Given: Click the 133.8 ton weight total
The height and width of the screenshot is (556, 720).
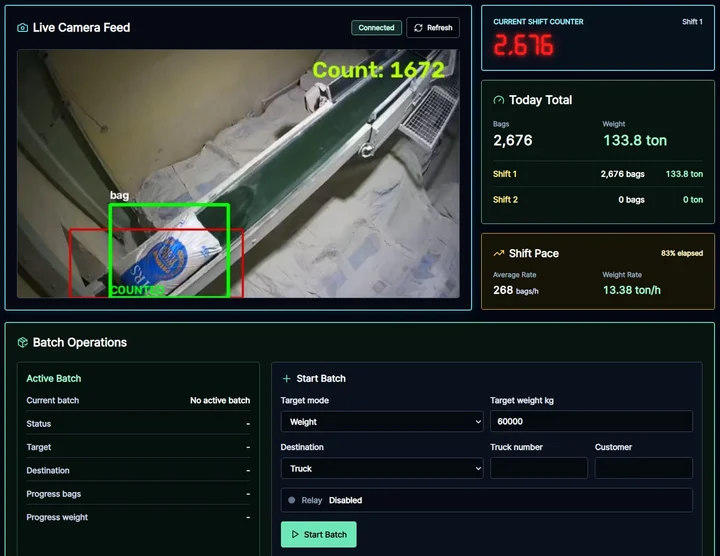Looking at the screenshot, I should 635,140.
